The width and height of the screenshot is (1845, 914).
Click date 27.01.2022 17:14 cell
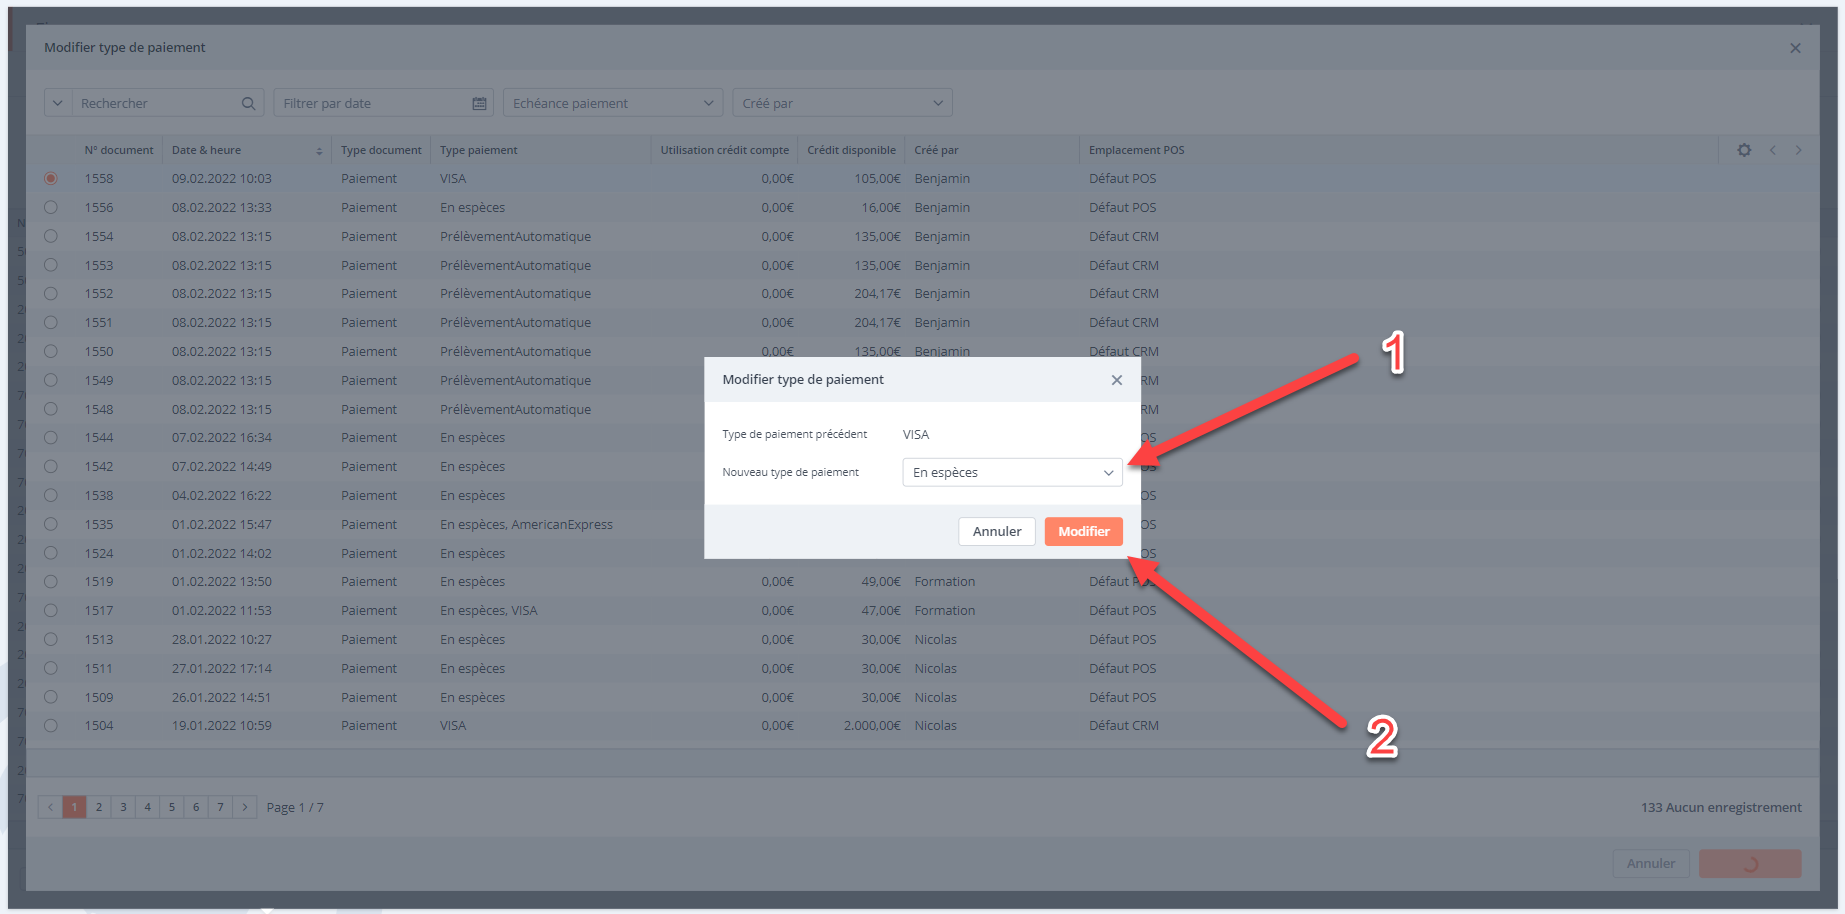point(222,669)
